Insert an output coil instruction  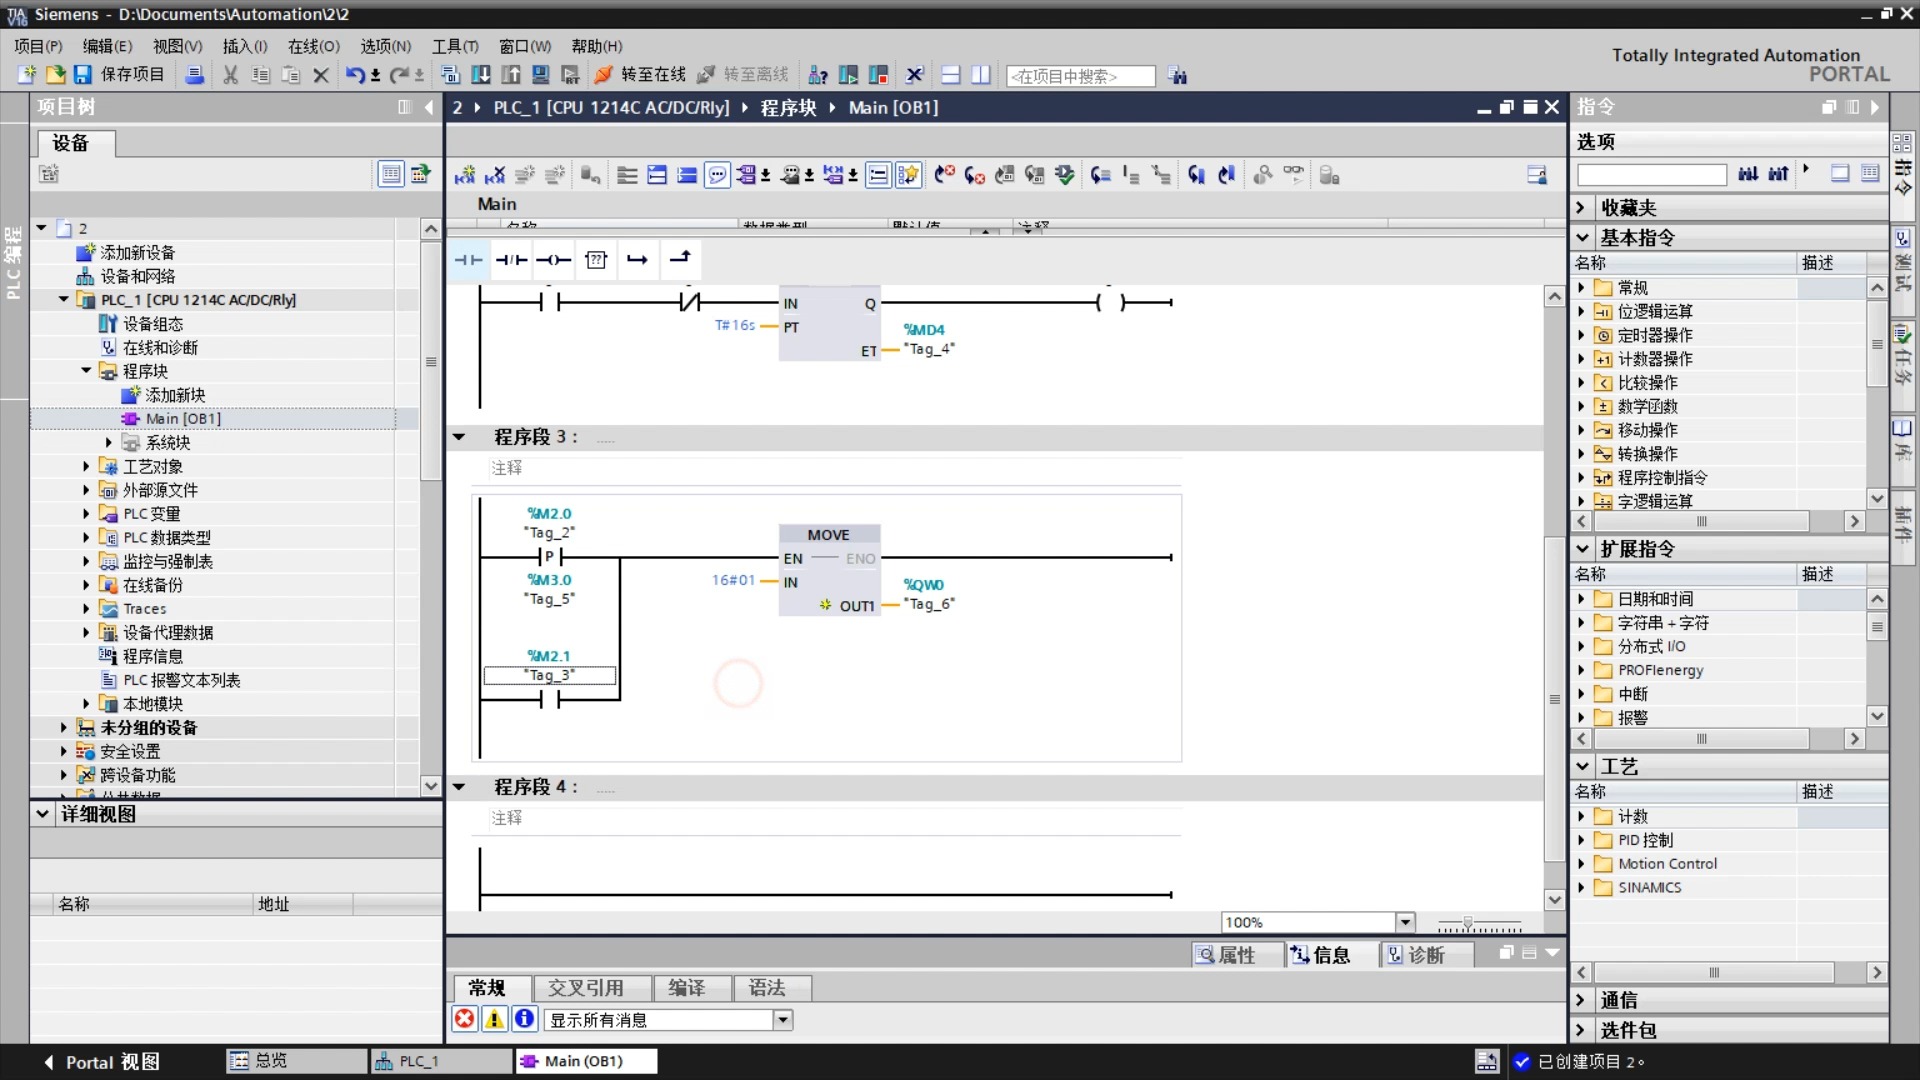click(553, 260)
